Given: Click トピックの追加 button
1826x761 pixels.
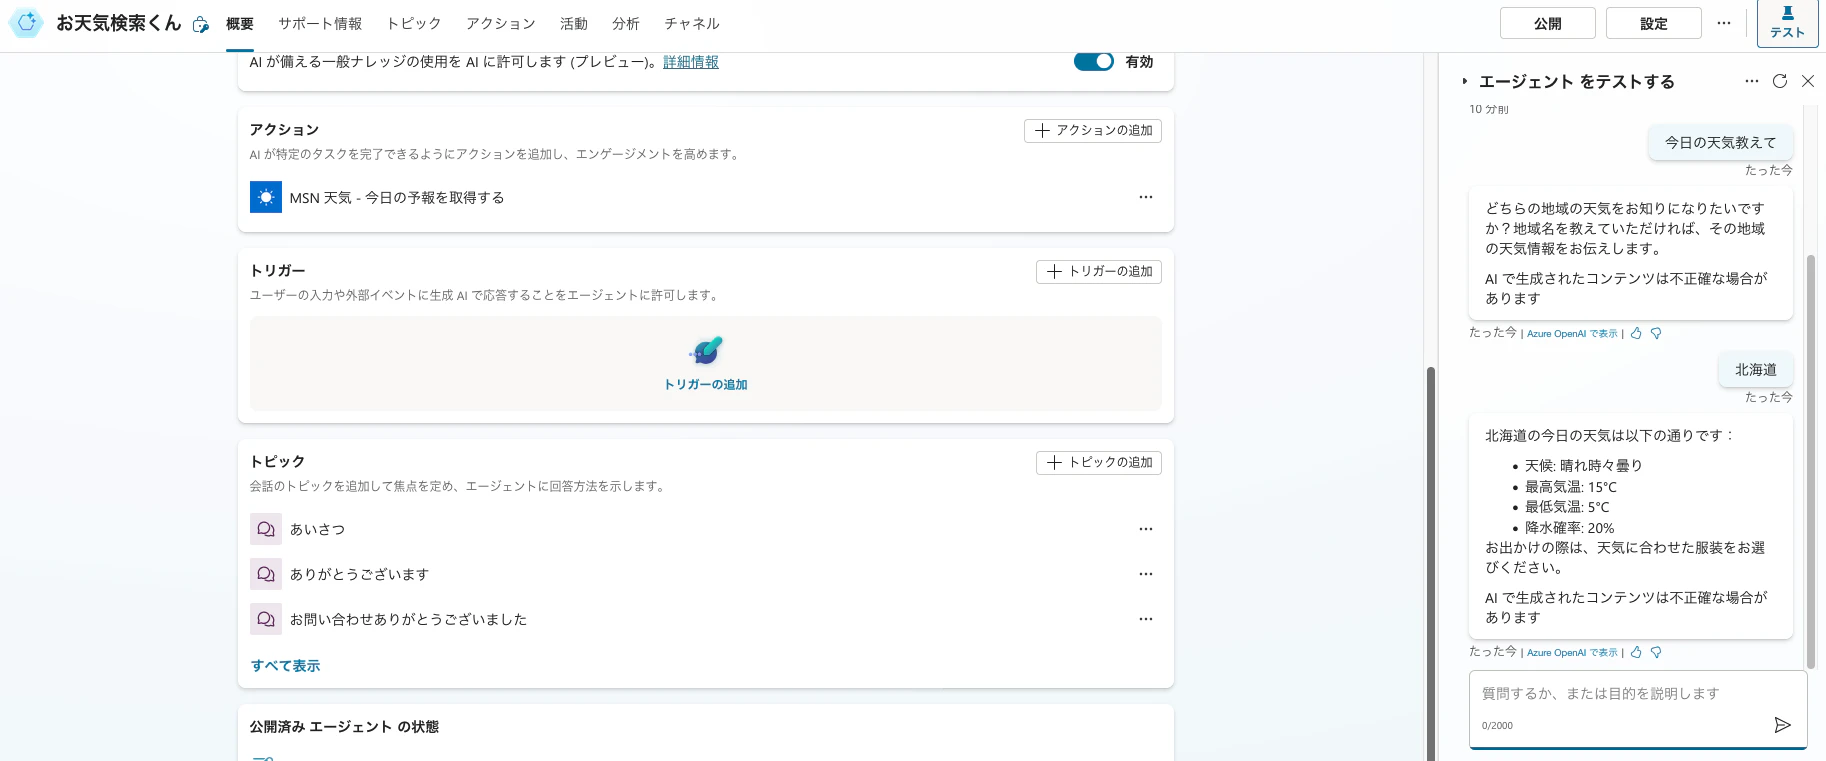Looking at the screenshot, I should tap(1099, 462).
